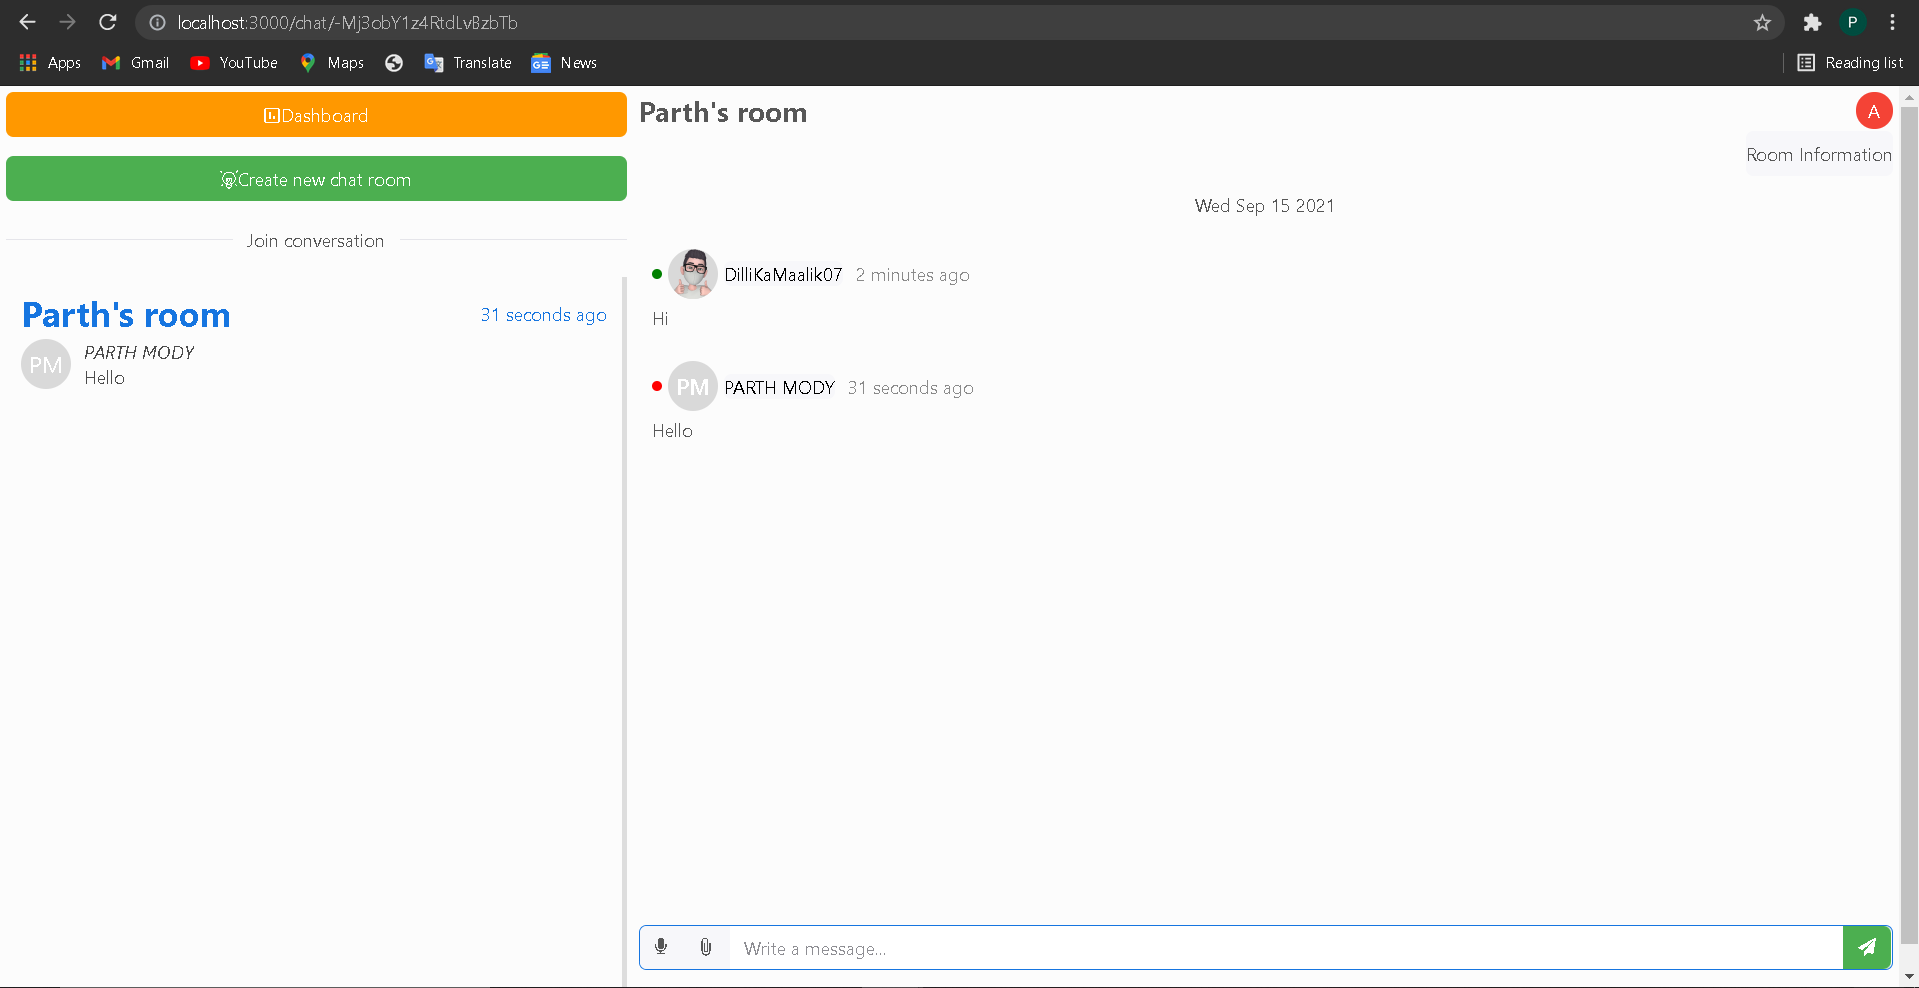Bookmark this page with star icon

click(x=1762, y=22)
